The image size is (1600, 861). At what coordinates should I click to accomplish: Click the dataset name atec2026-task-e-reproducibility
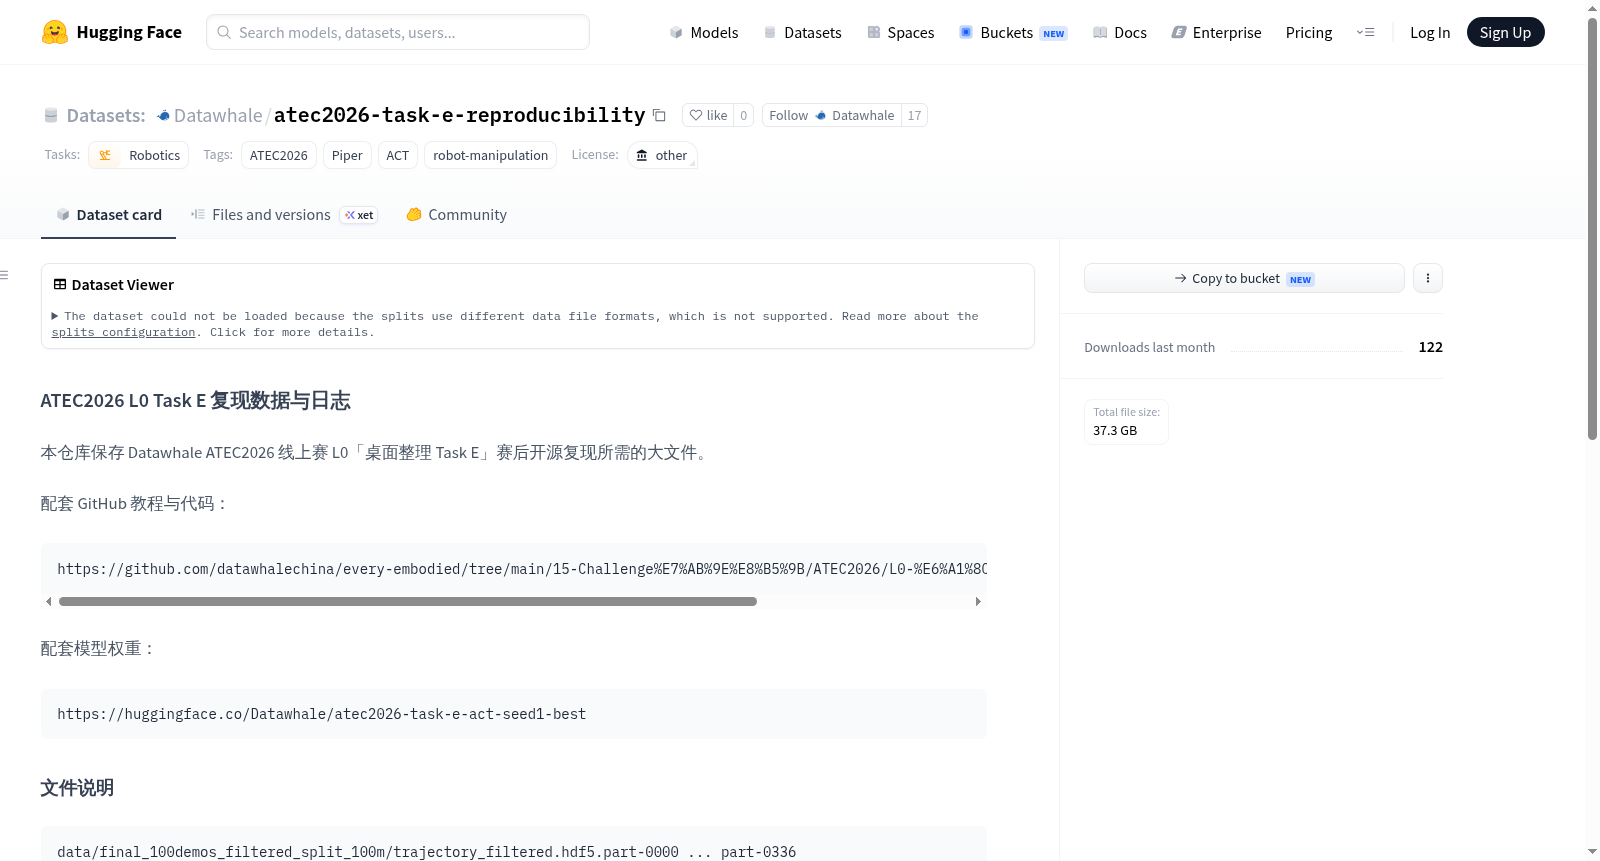[459, 115]
